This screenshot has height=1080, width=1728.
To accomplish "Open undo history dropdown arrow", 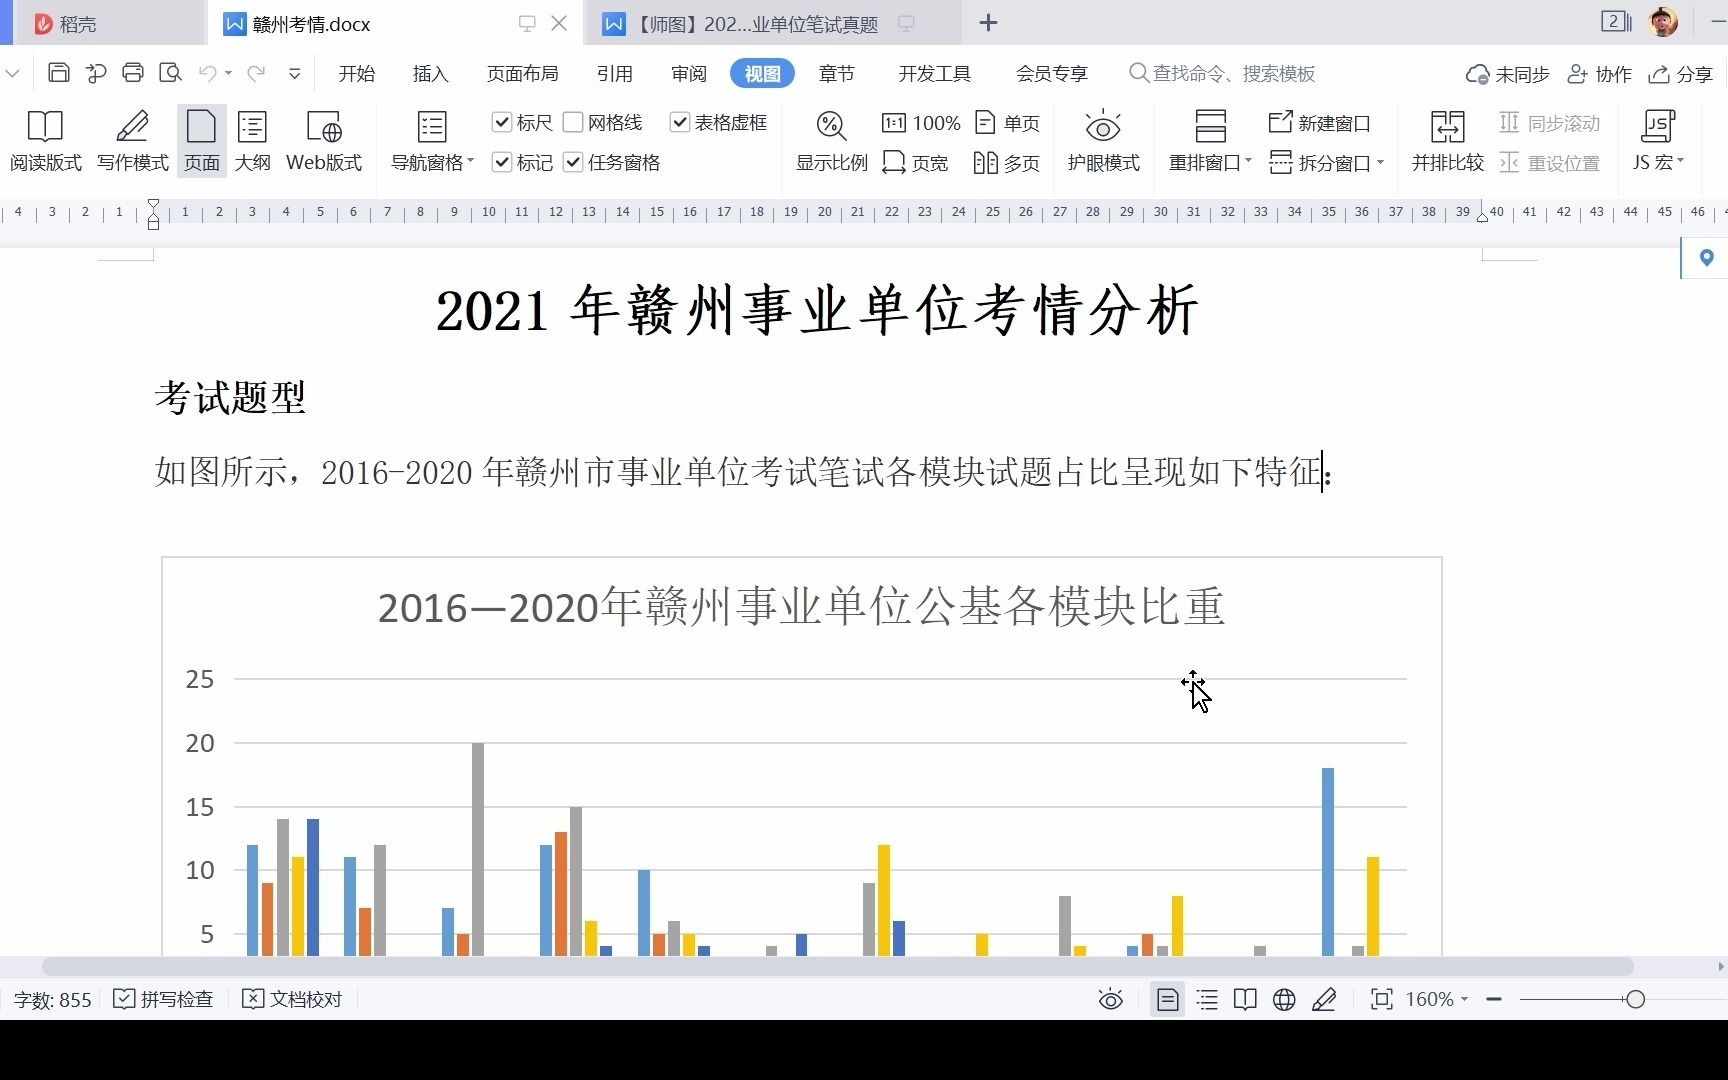I will [228, 73].
